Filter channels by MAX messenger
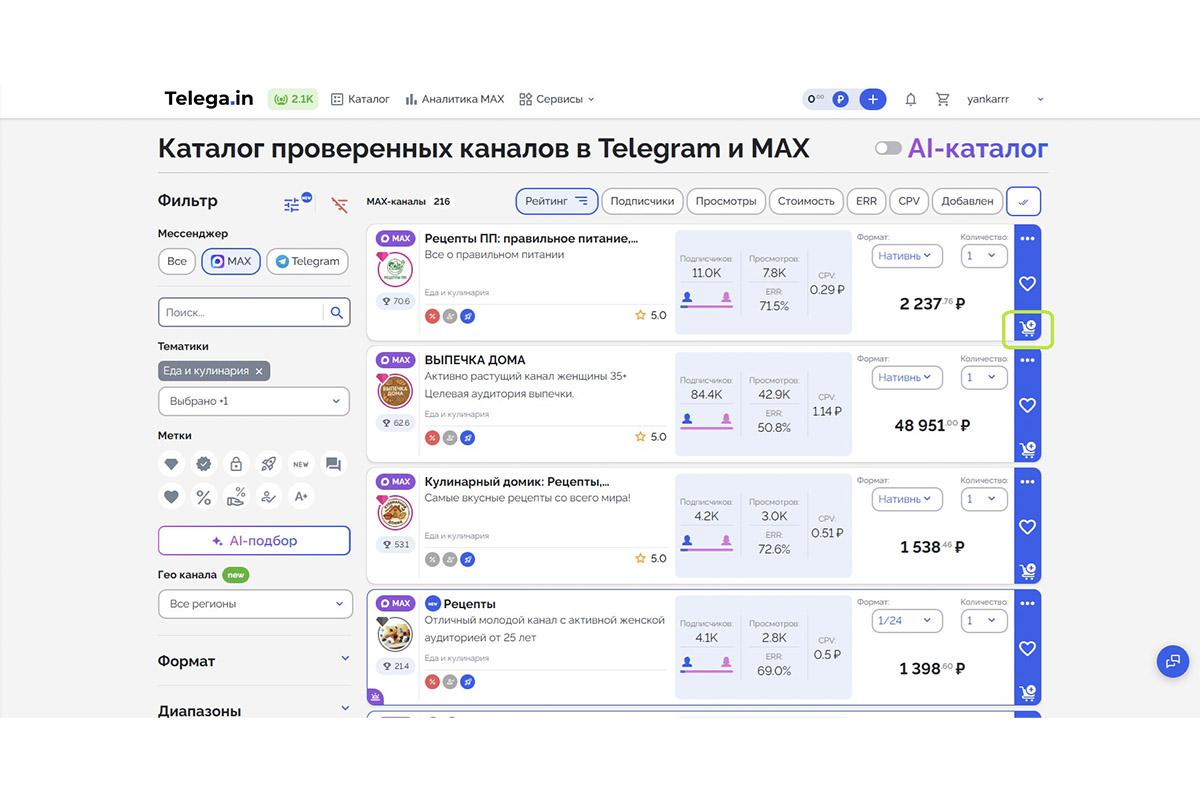The image size is (1200, 800). coord(231,261)
